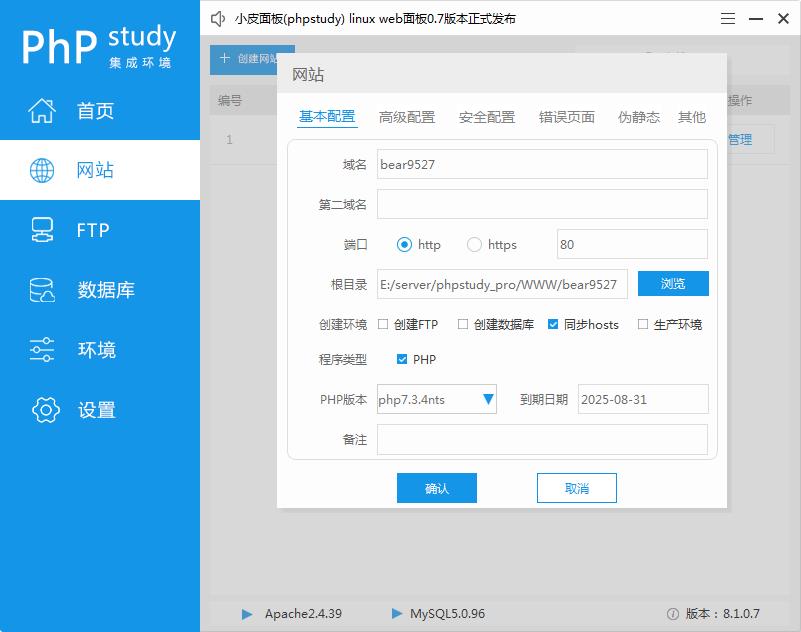Click the 域名 input field with bear9527
This screenshot has width=801, height=632.
[542, 164]
